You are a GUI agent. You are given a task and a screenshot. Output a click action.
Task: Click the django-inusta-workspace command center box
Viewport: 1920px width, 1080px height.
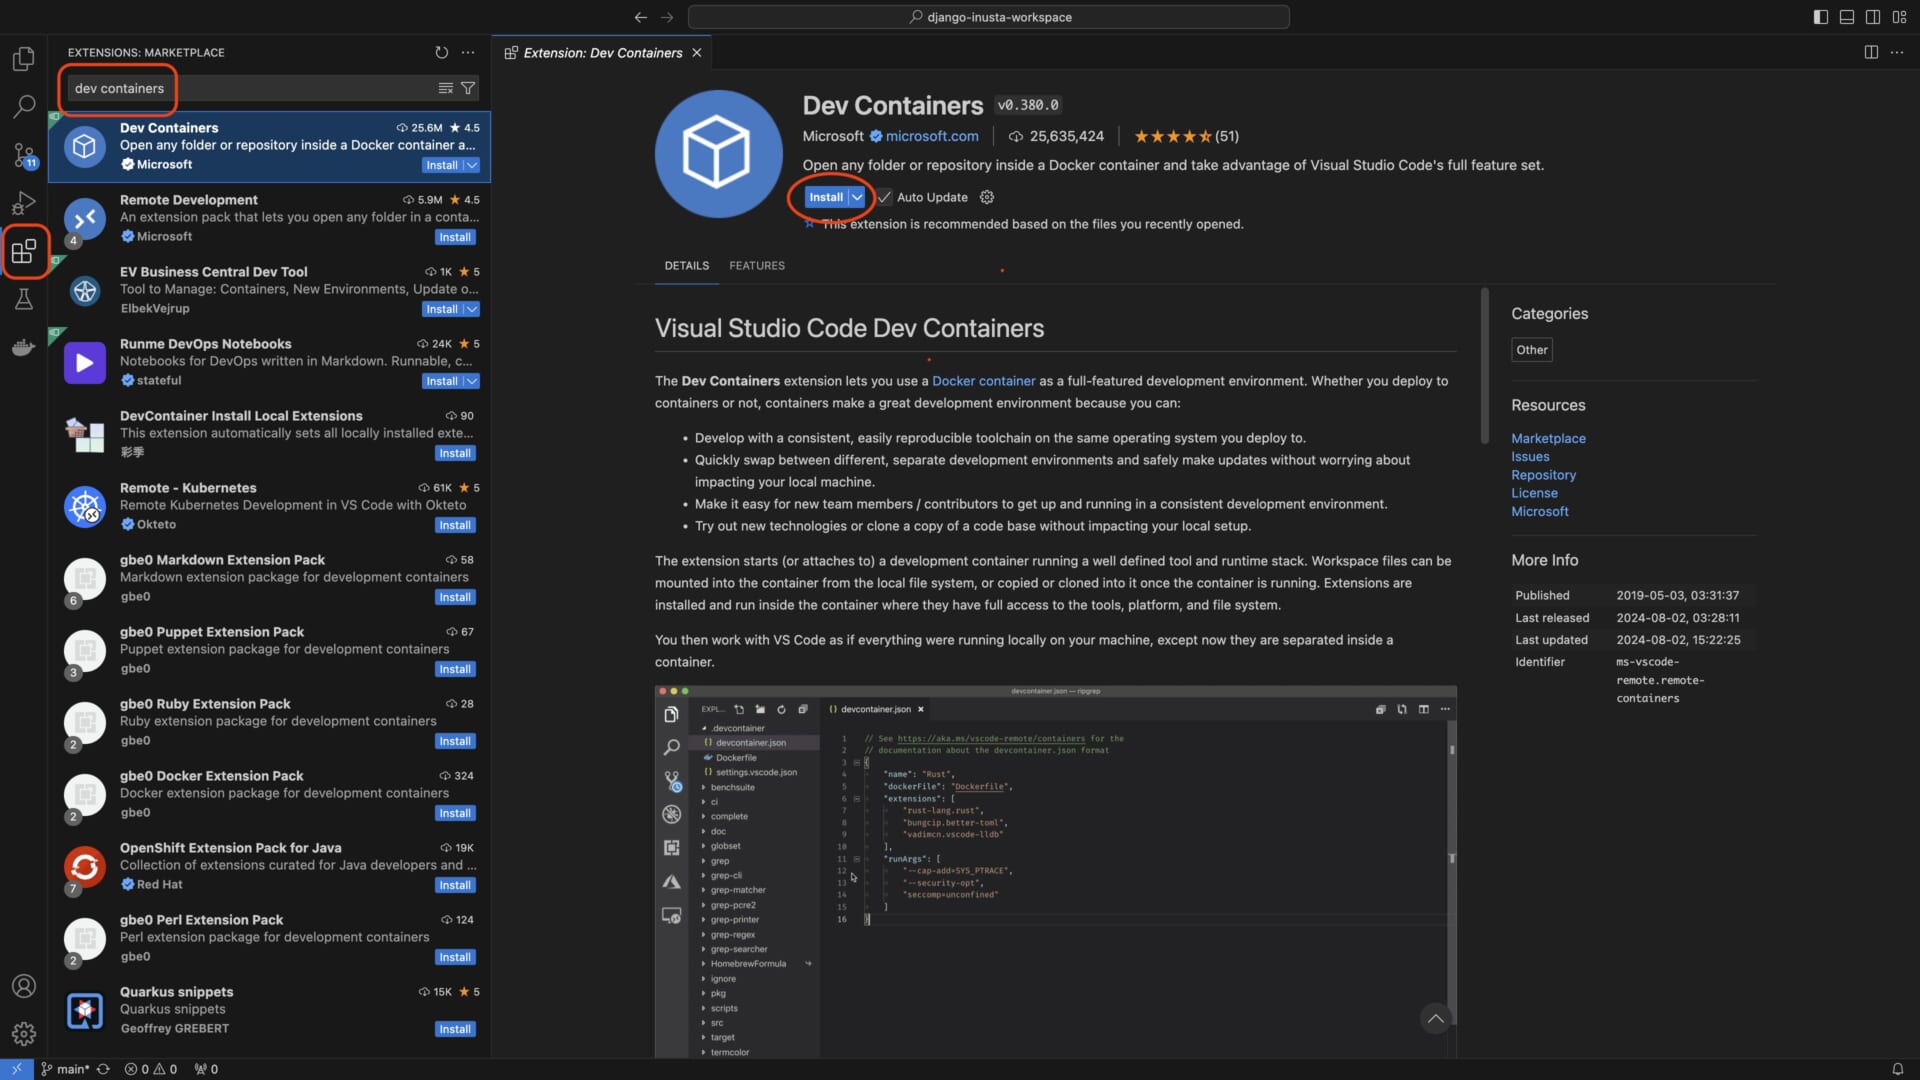pyautogui.click(x=988, y=17)
